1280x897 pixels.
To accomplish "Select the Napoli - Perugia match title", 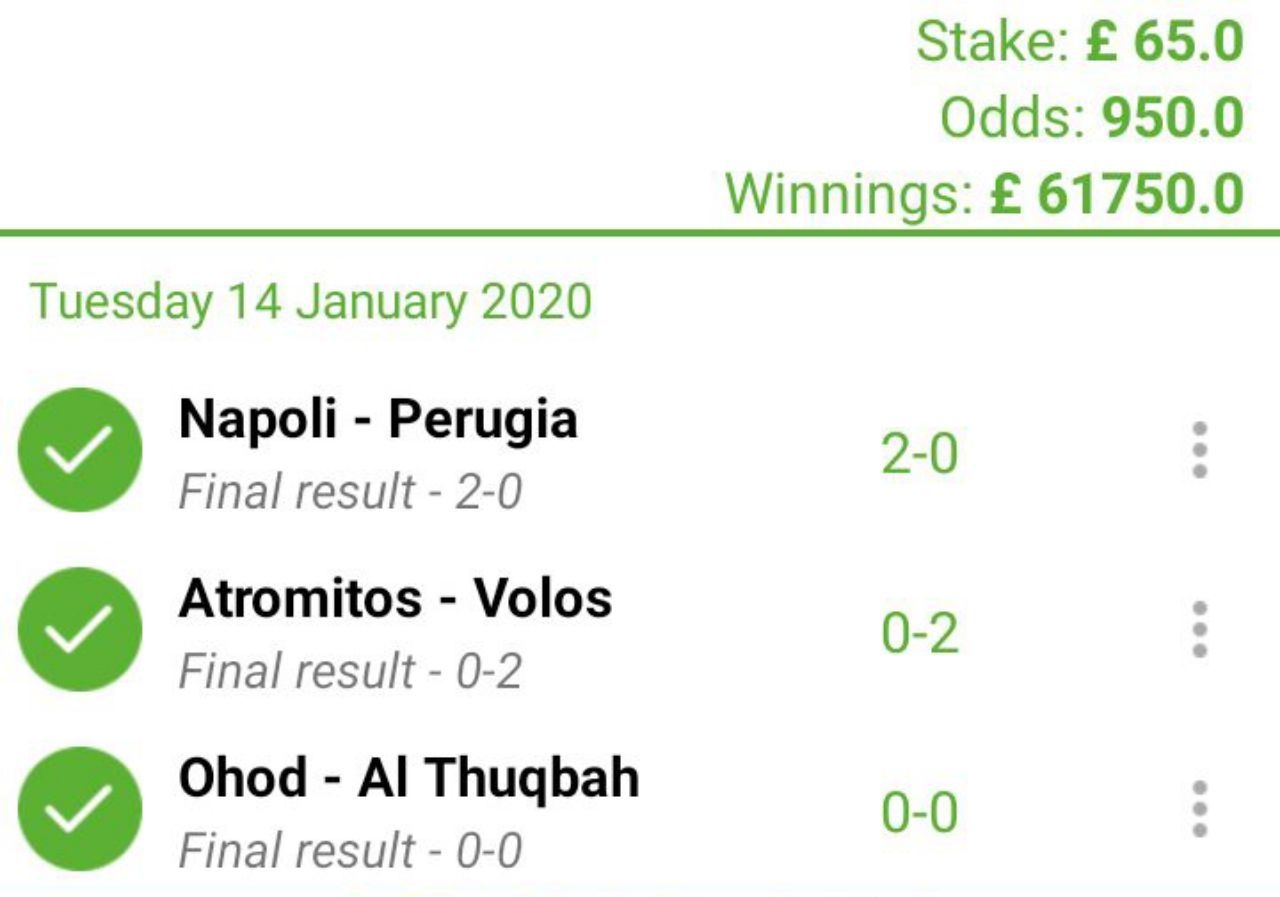I will [x=378, y=419].
